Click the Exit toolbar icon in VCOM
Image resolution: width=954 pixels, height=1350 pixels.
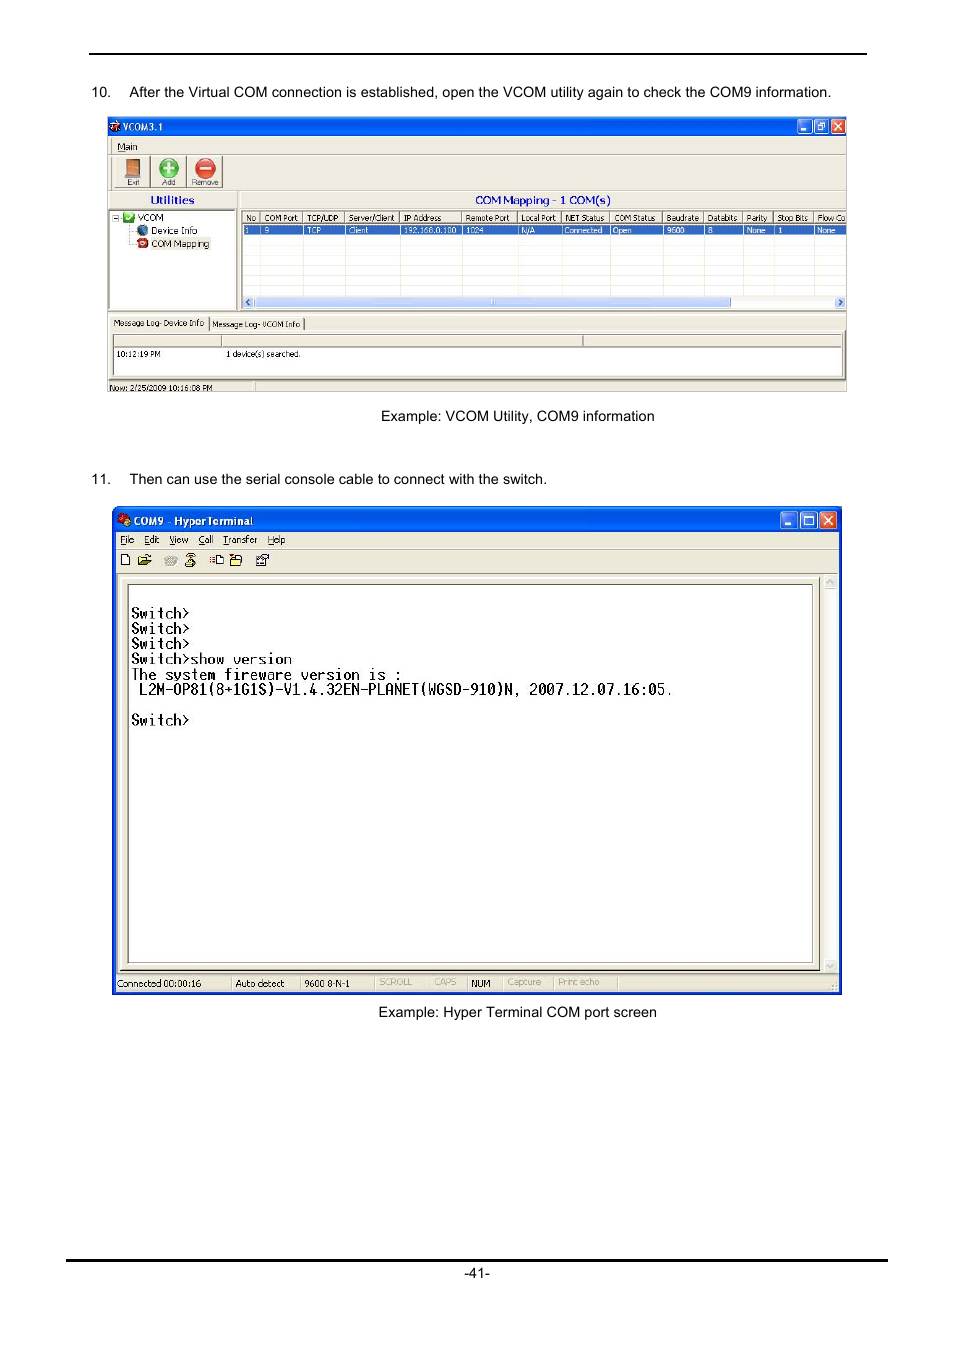(132, 171)
